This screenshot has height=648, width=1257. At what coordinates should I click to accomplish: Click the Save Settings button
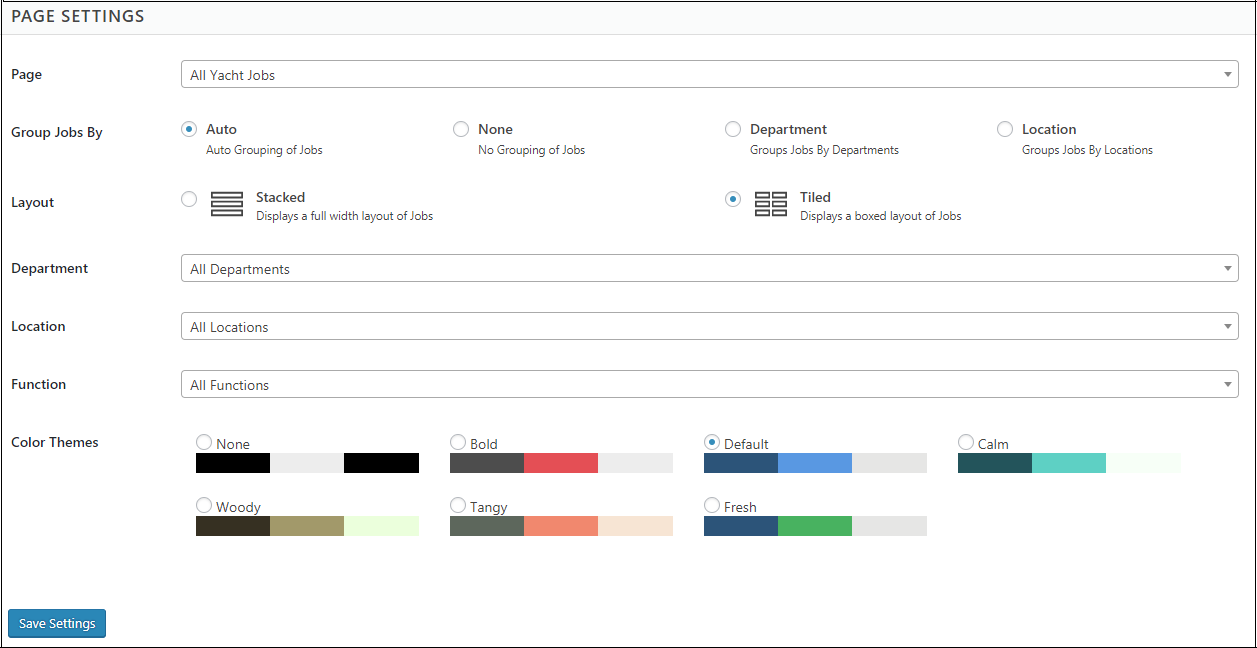click(x=57, y=623)
